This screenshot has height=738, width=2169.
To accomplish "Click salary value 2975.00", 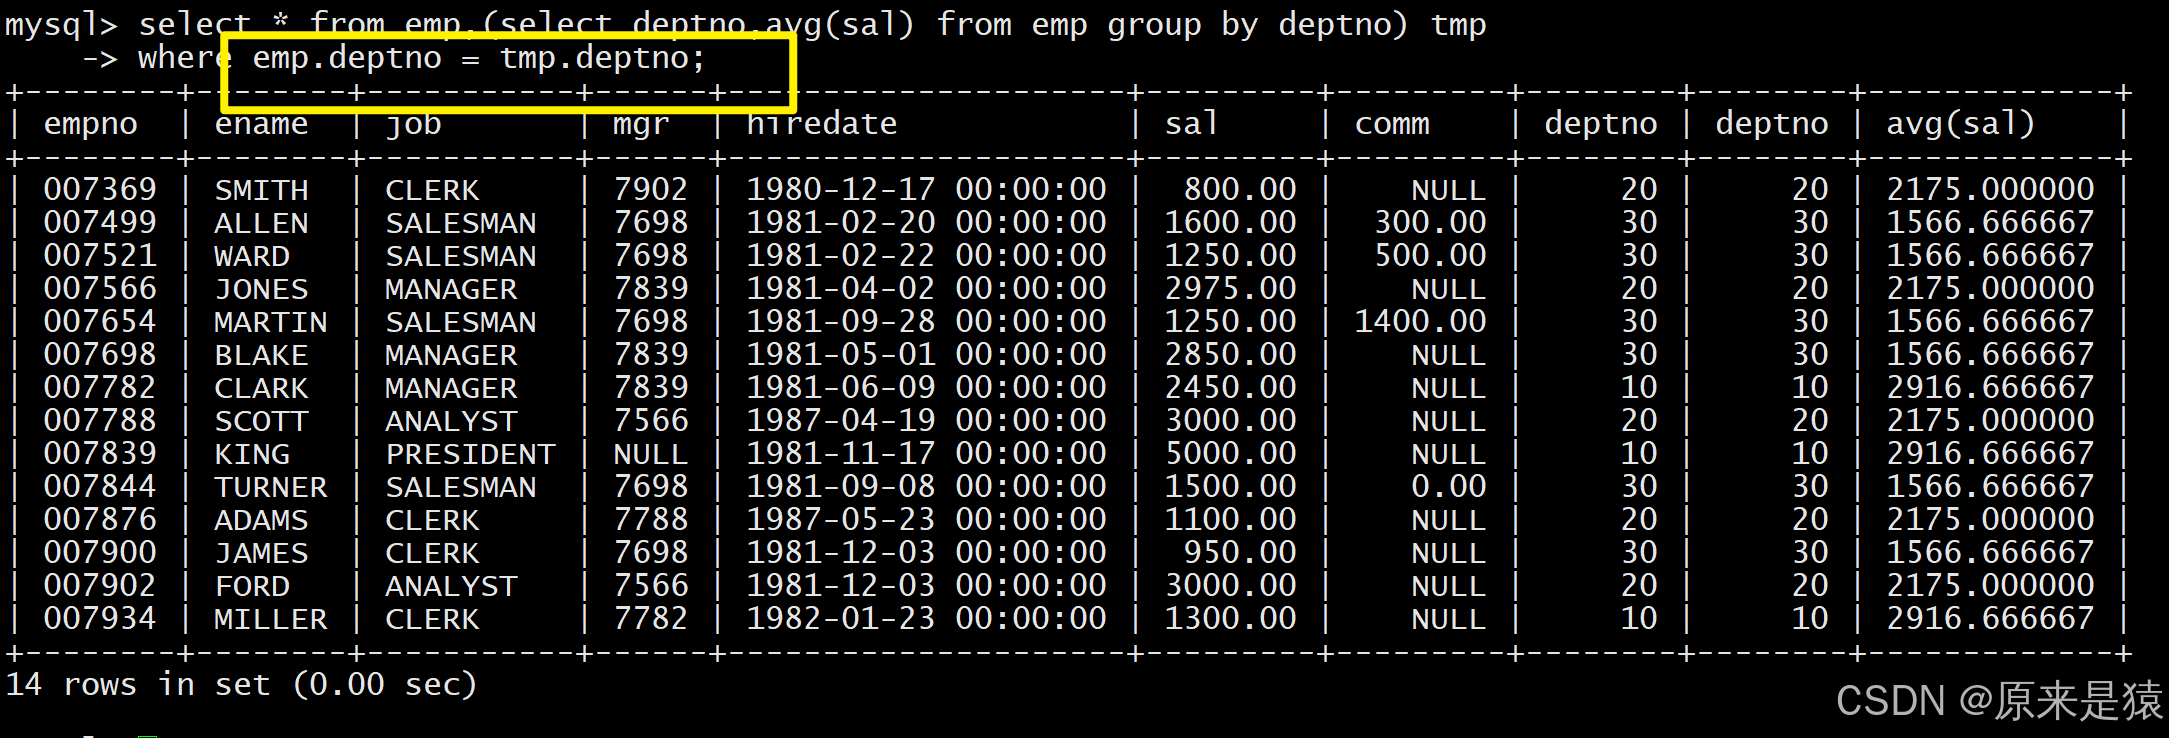I will [1231, 289].
